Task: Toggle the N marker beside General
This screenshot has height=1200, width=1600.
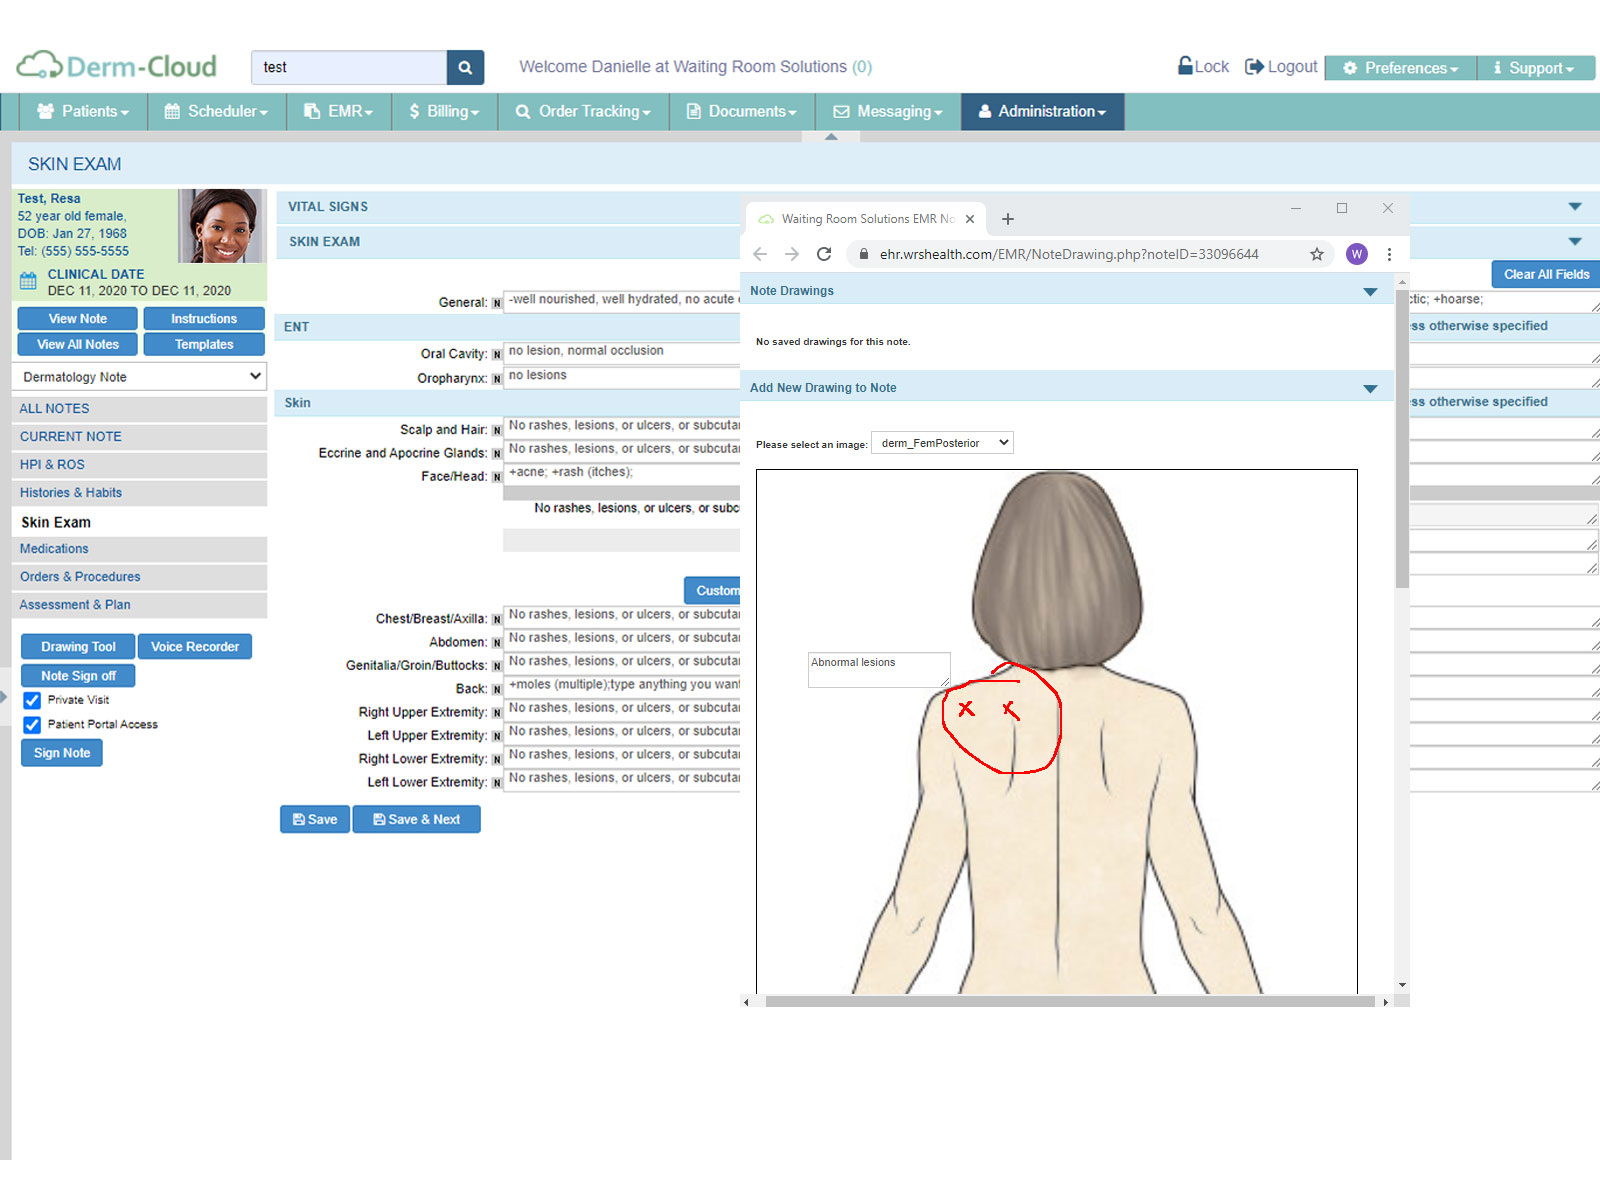Action: pyautogui.click(x=496, y=303)
